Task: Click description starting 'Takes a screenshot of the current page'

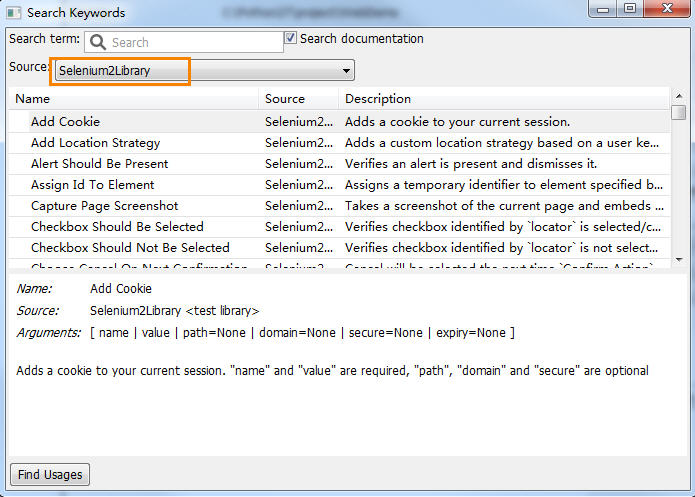Action: click(504, 206)
